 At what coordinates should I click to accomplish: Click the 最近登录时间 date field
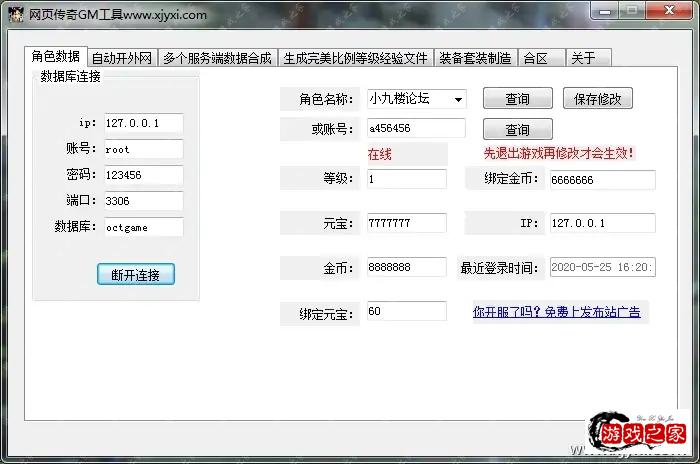[x=603, y=267]
